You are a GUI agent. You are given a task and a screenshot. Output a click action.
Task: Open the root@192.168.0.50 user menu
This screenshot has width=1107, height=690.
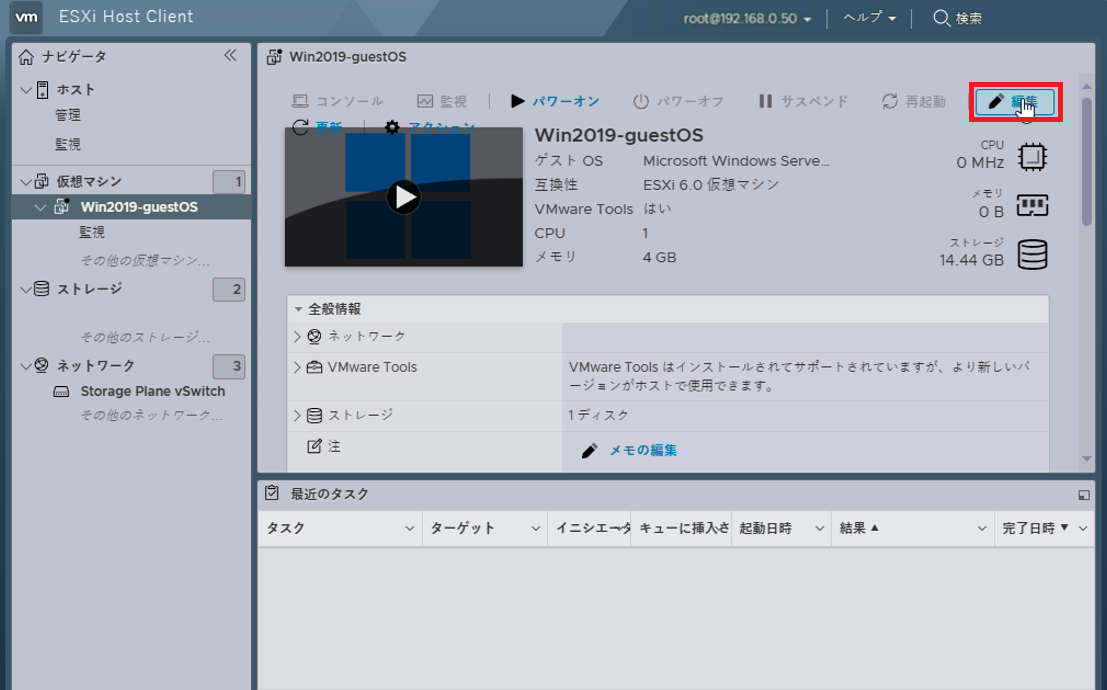pos(747,18)
